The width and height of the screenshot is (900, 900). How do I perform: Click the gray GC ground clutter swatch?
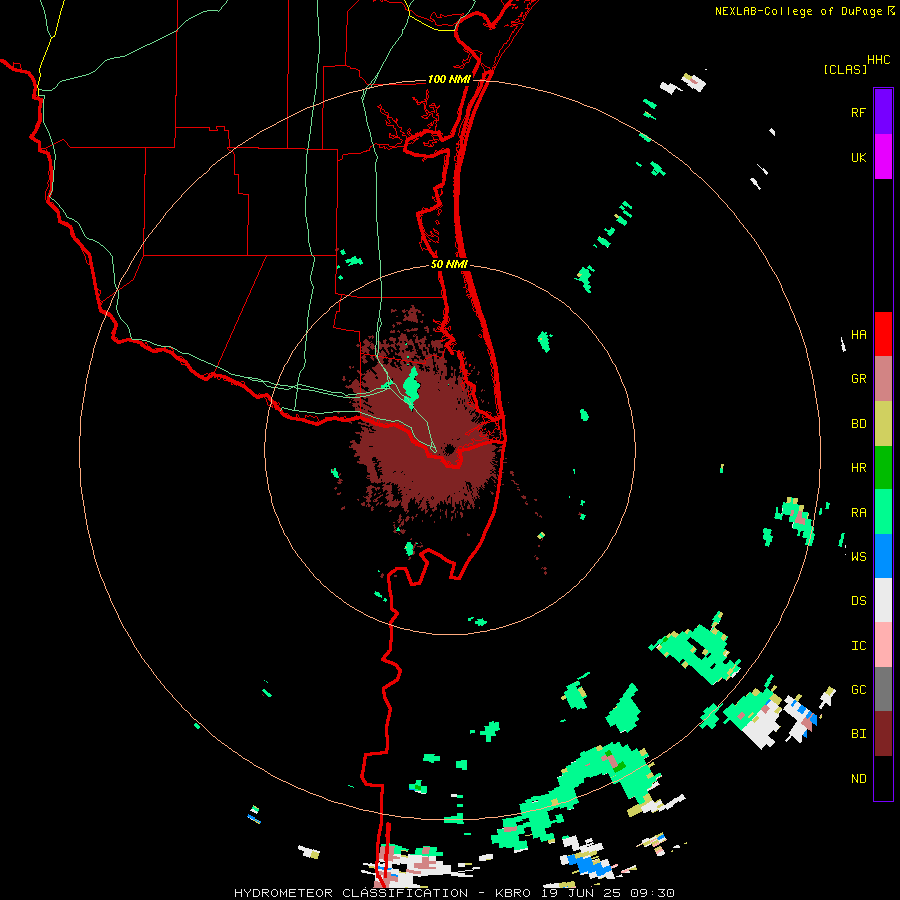(883, 689)
